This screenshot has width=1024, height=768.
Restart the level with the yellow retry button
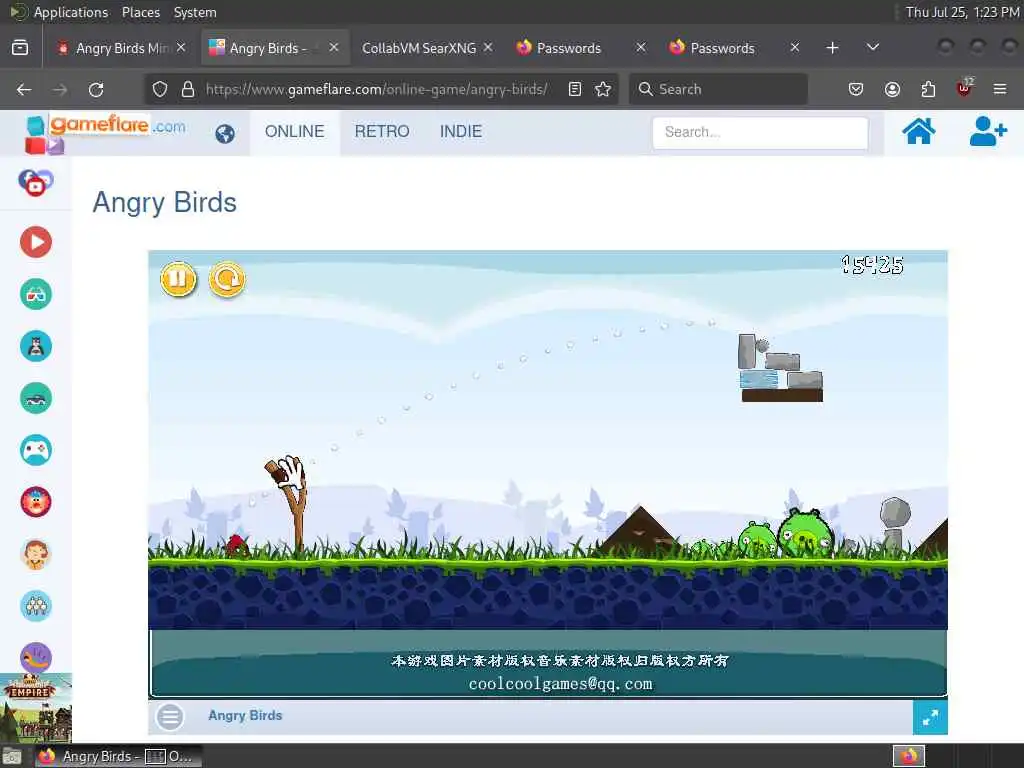(227, 279)
